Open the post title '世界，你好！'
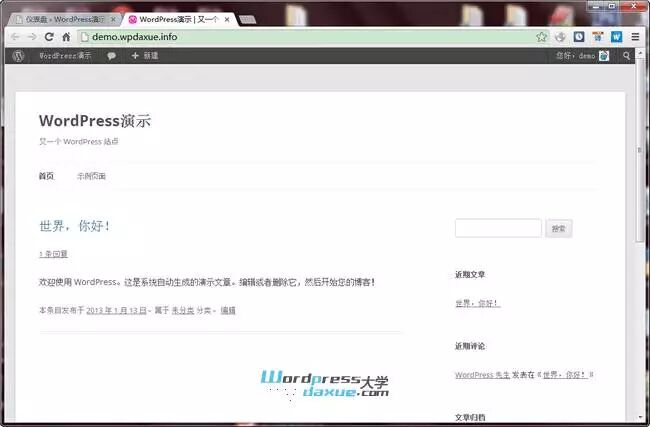The height and width of the screenshot is (427, 650). (x=75, y=226)
